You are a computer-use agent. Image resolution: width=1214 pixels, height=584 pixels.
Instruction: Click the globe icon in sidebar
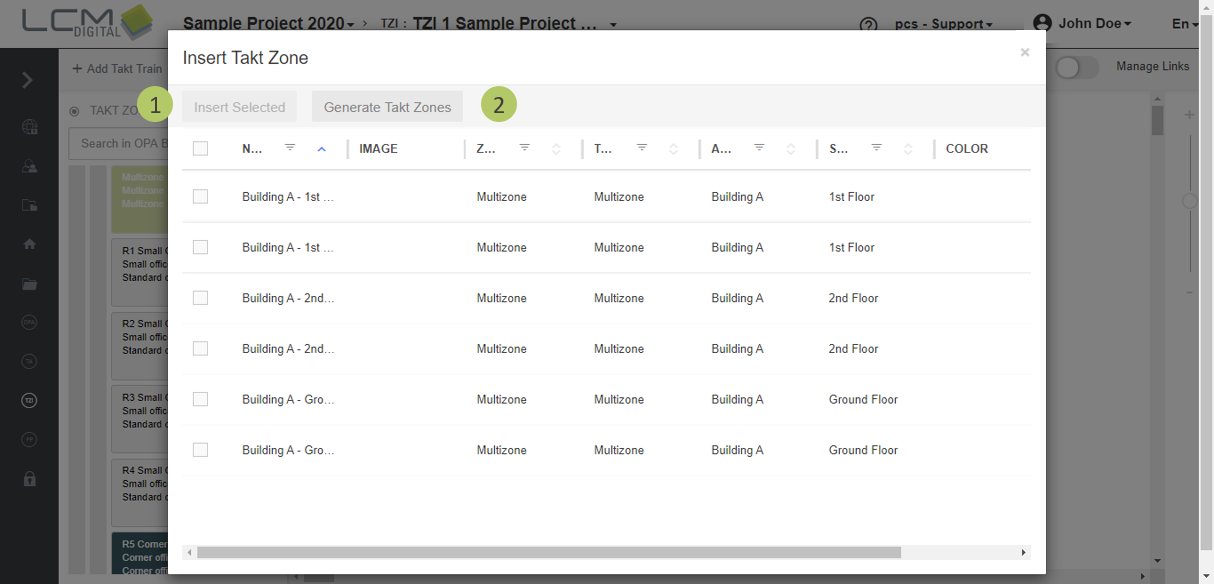pyautogui.click(x=29, y=127)
